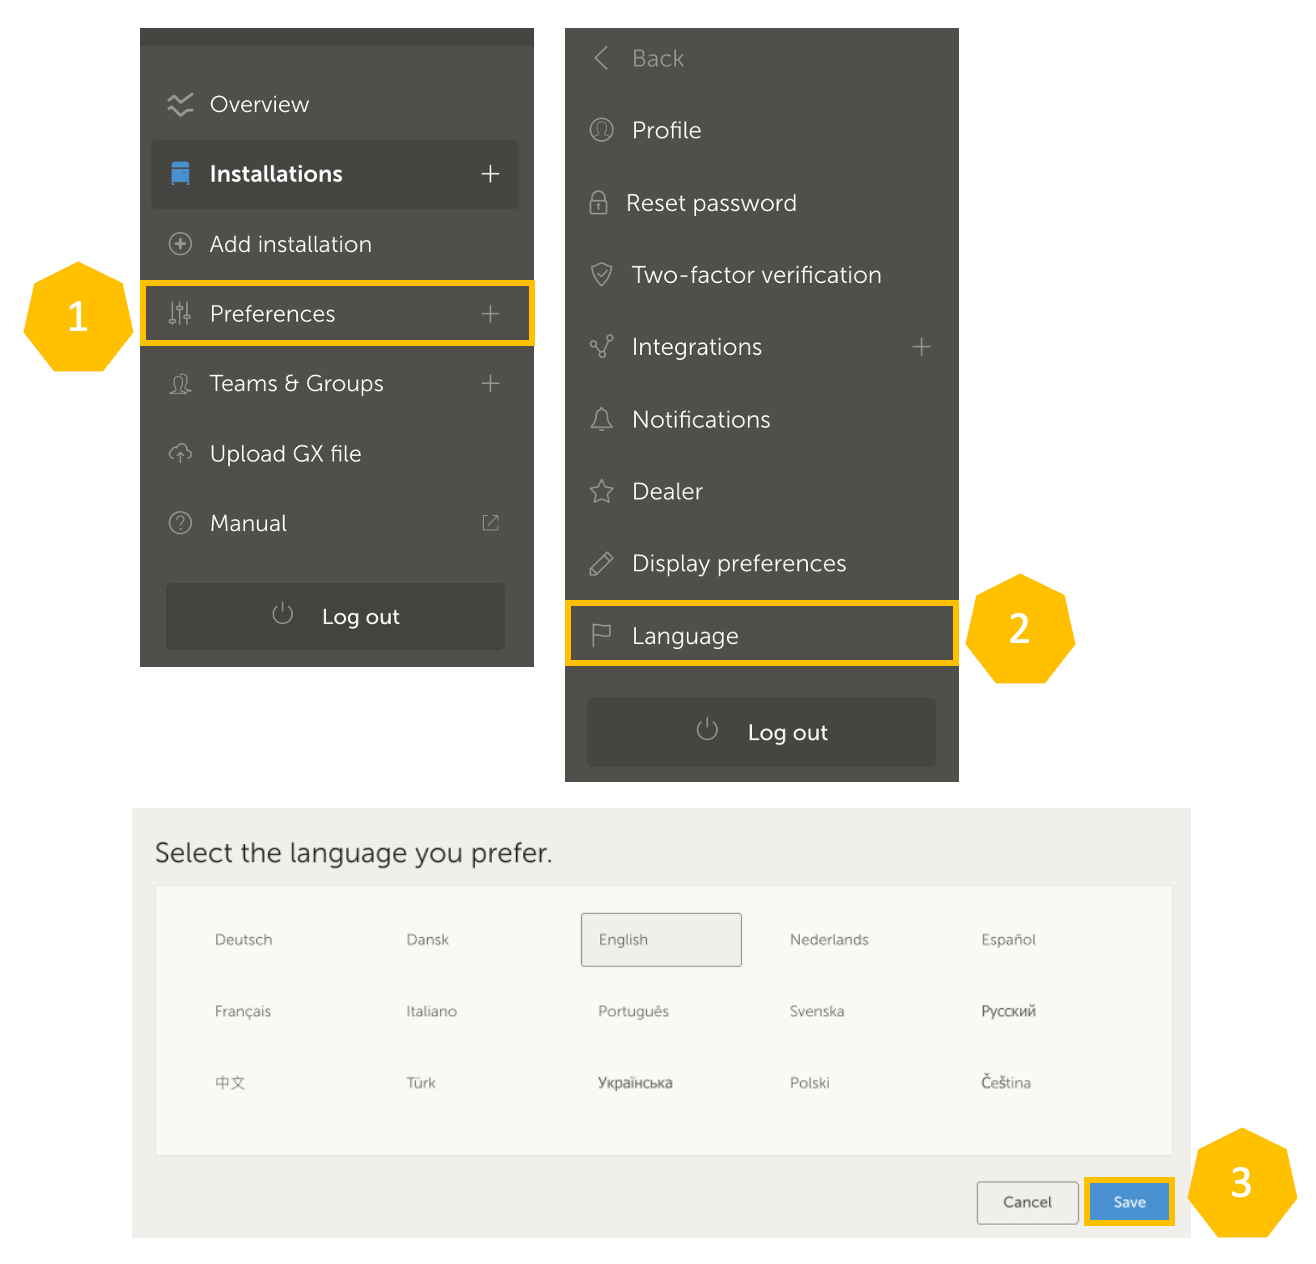Click the Reset password lock icon
Screen dimensions: 1316x1264
click(598, 202)
